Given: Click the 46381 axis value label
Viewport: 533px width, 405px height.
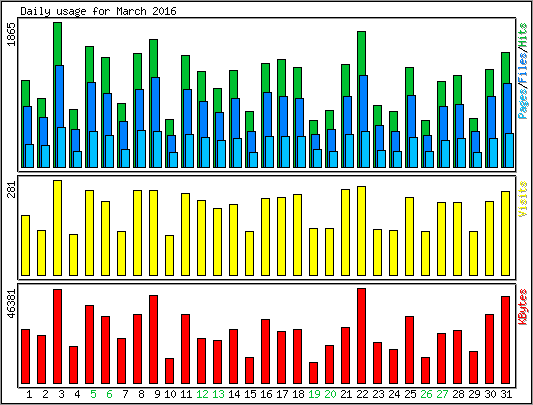Looking at the screenshot, I should (11, 304).
